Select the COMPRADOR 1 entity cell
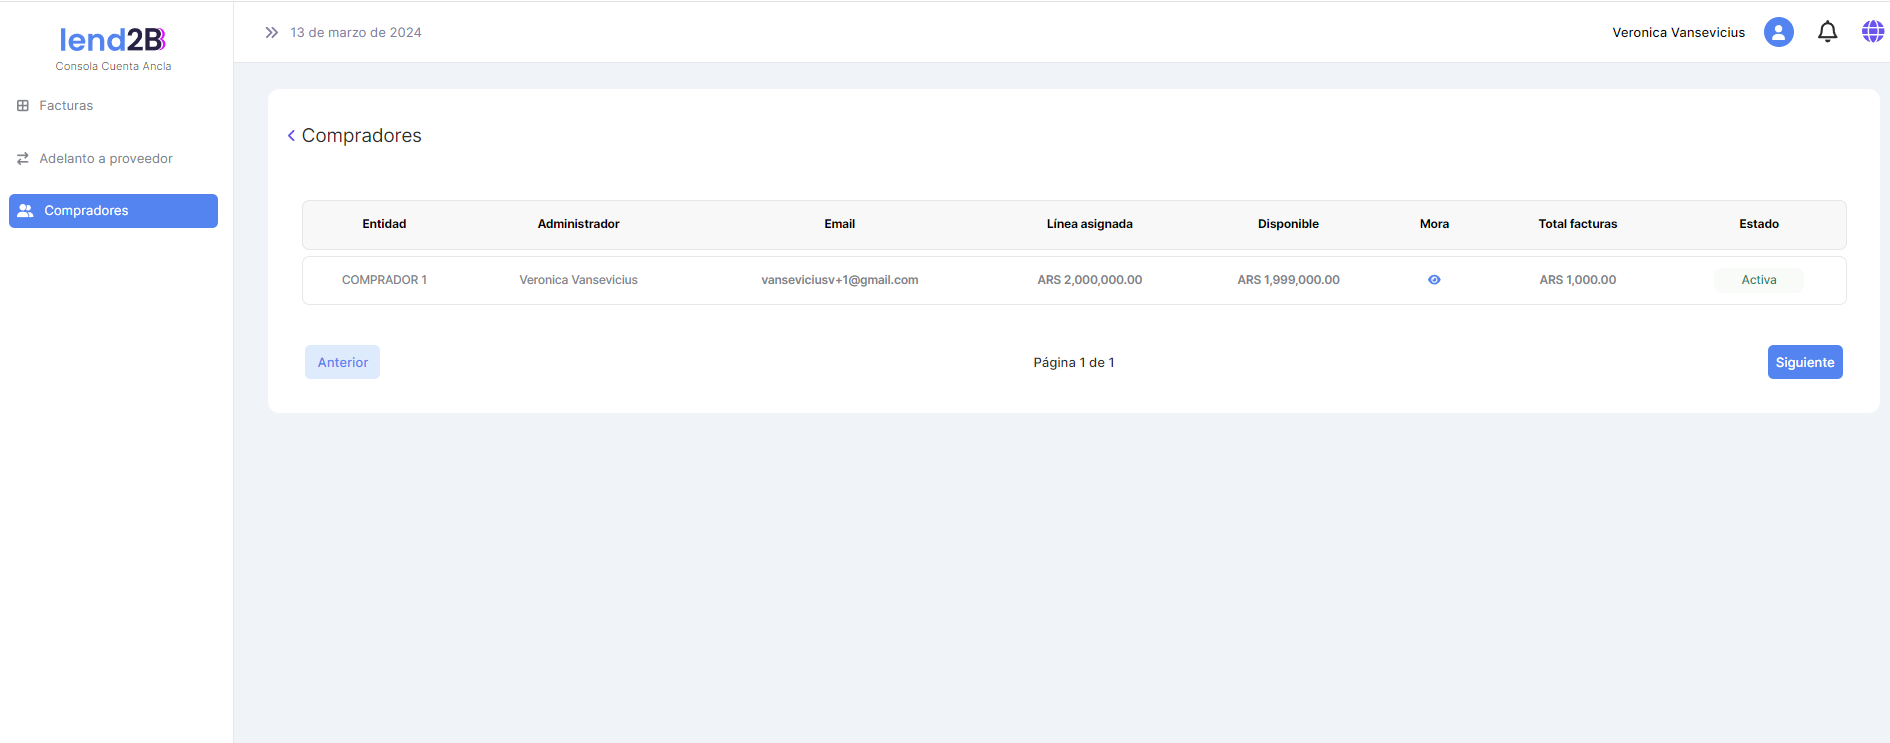1890x743 pixels. pos(384,280)
